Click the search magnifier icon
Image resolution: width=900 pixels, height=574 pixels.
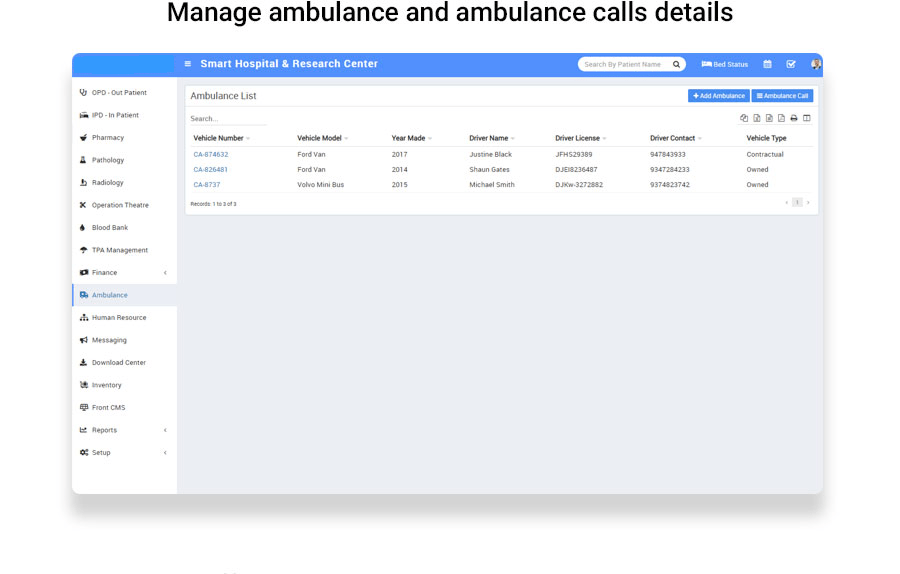tap(676, 64)
